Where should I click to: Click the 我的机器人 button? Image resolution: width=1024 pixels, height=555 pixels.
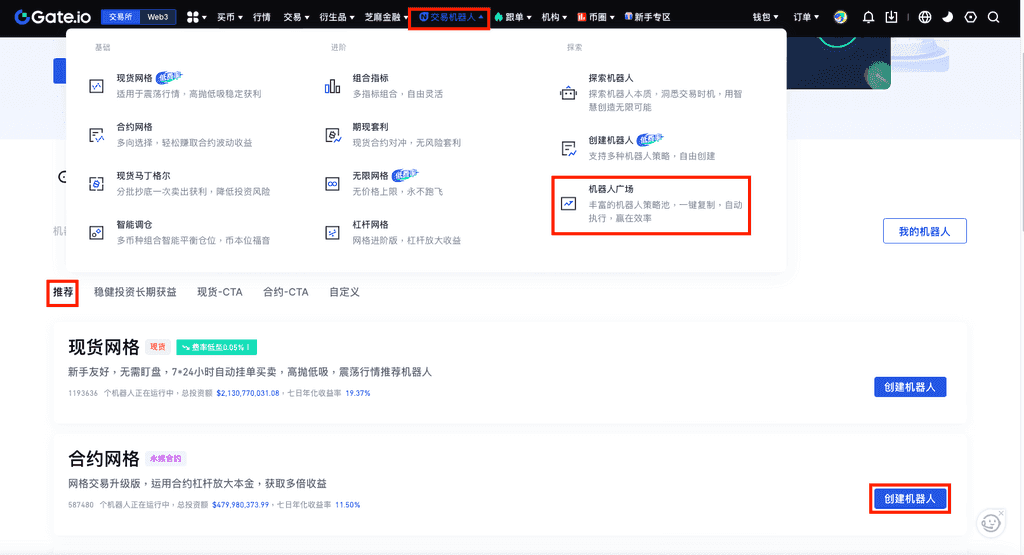click(925, 231)
